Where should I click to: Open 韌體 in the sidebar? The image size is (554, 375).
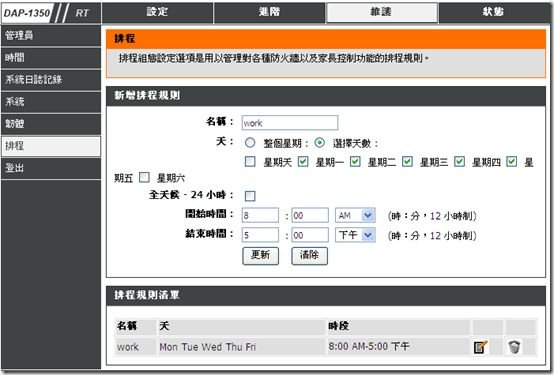coord(51,124)
